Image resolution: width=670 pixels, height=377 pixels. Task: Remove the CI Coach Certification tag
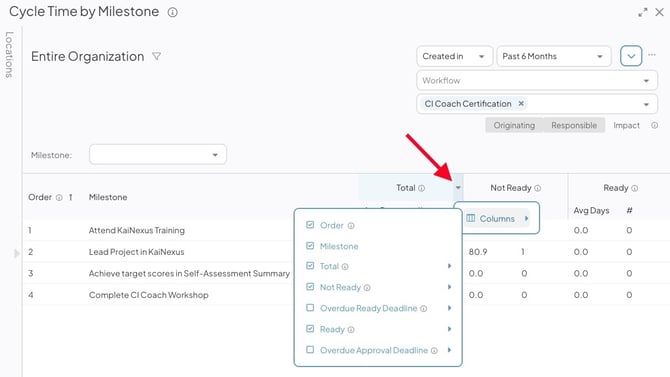(521, 103)
